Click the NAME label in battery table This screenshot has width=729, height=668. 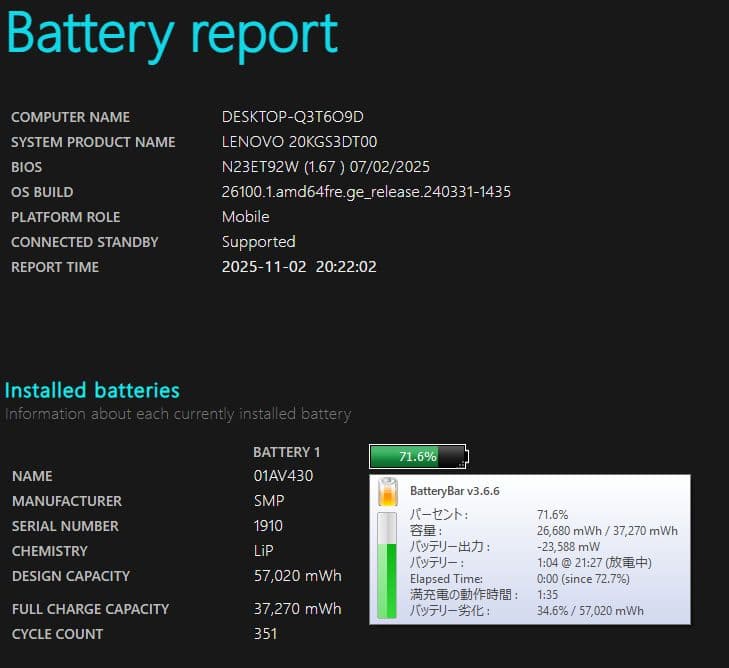coord(32,476)
